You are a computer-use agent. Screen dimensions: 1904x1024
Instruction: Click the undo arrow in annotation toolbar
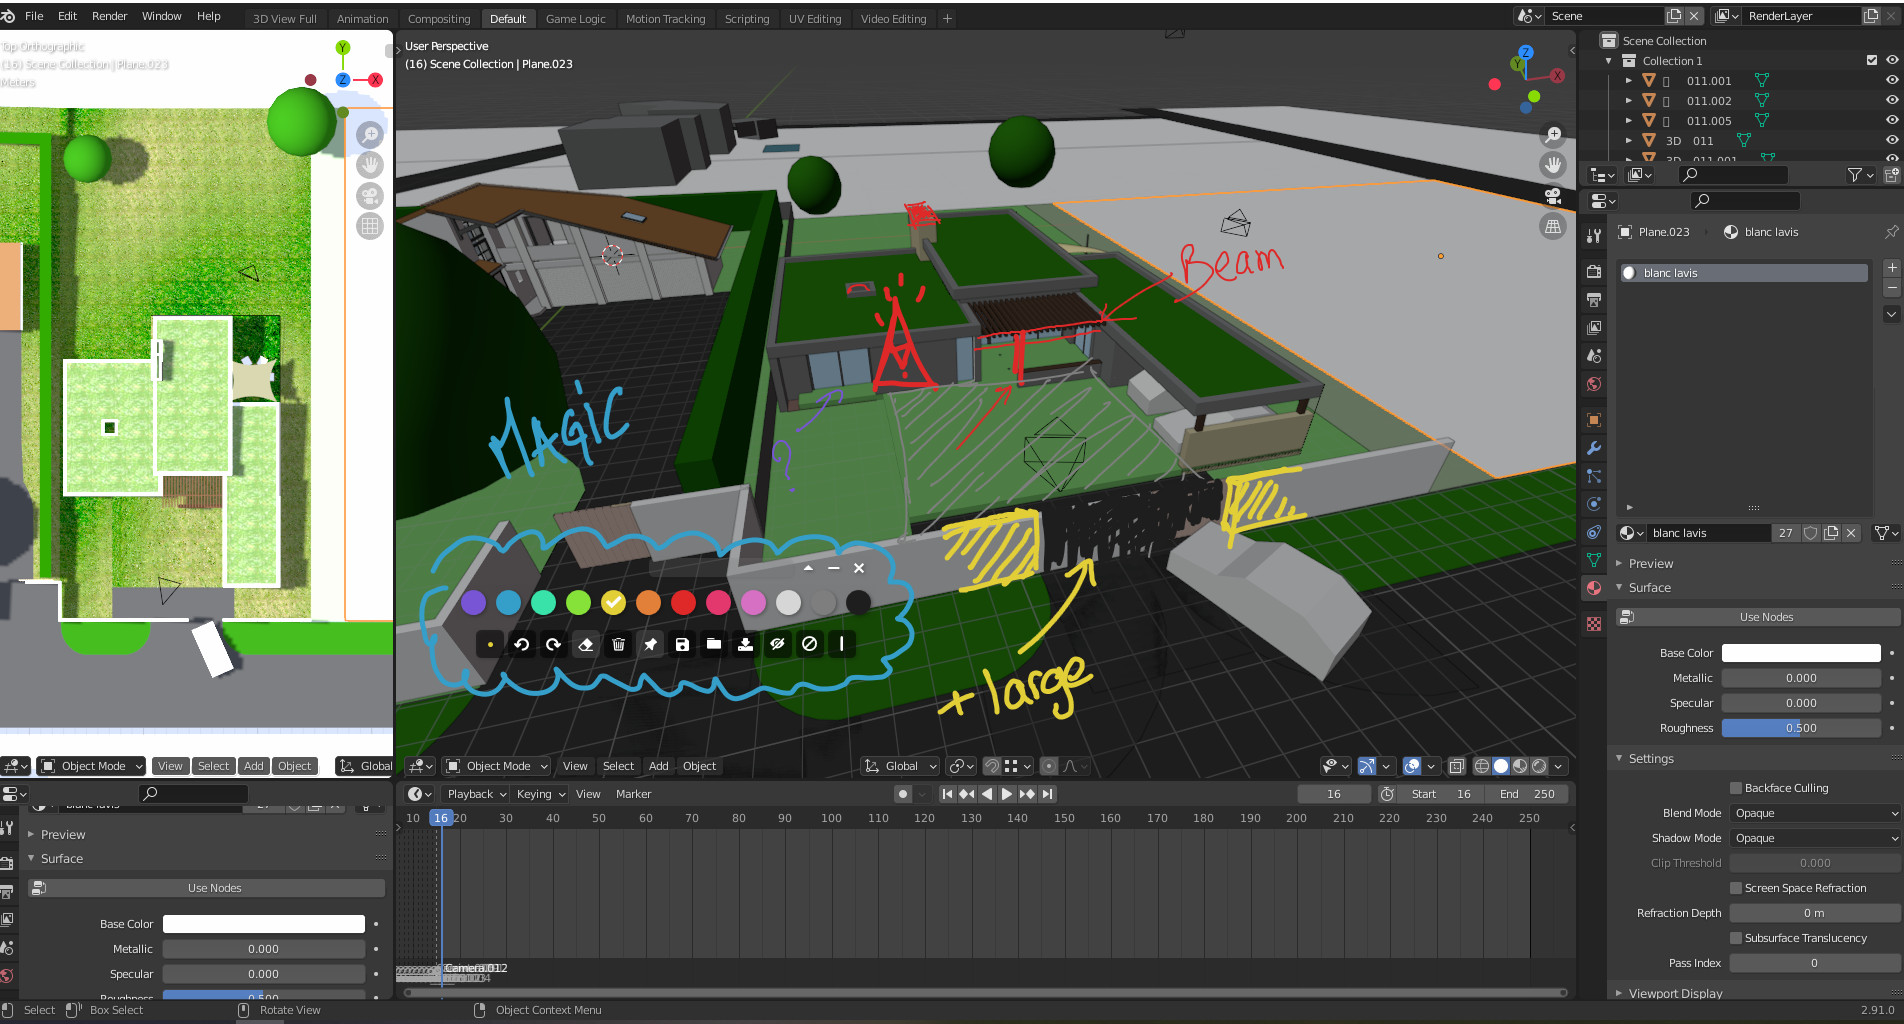tap(522, 644)
